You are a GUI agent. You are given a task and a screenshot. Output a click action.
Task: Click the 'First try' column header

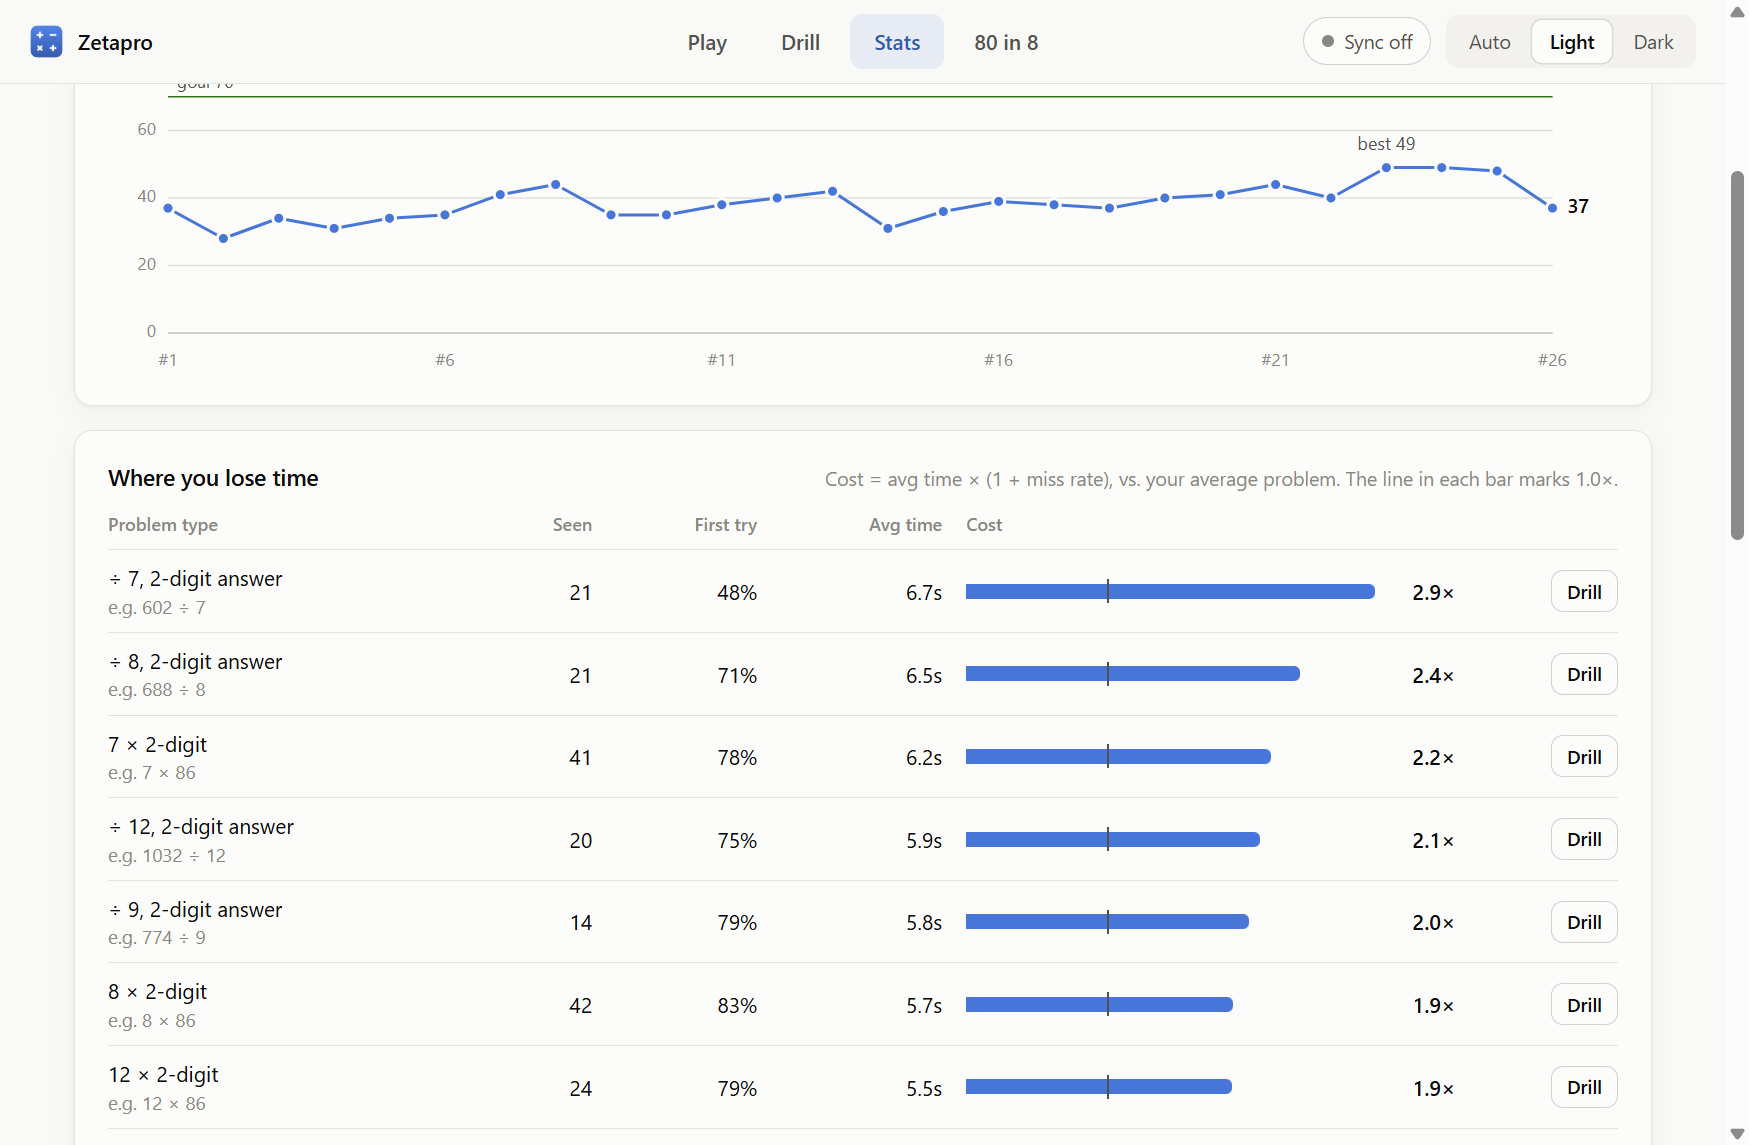(x=726, y=525)
